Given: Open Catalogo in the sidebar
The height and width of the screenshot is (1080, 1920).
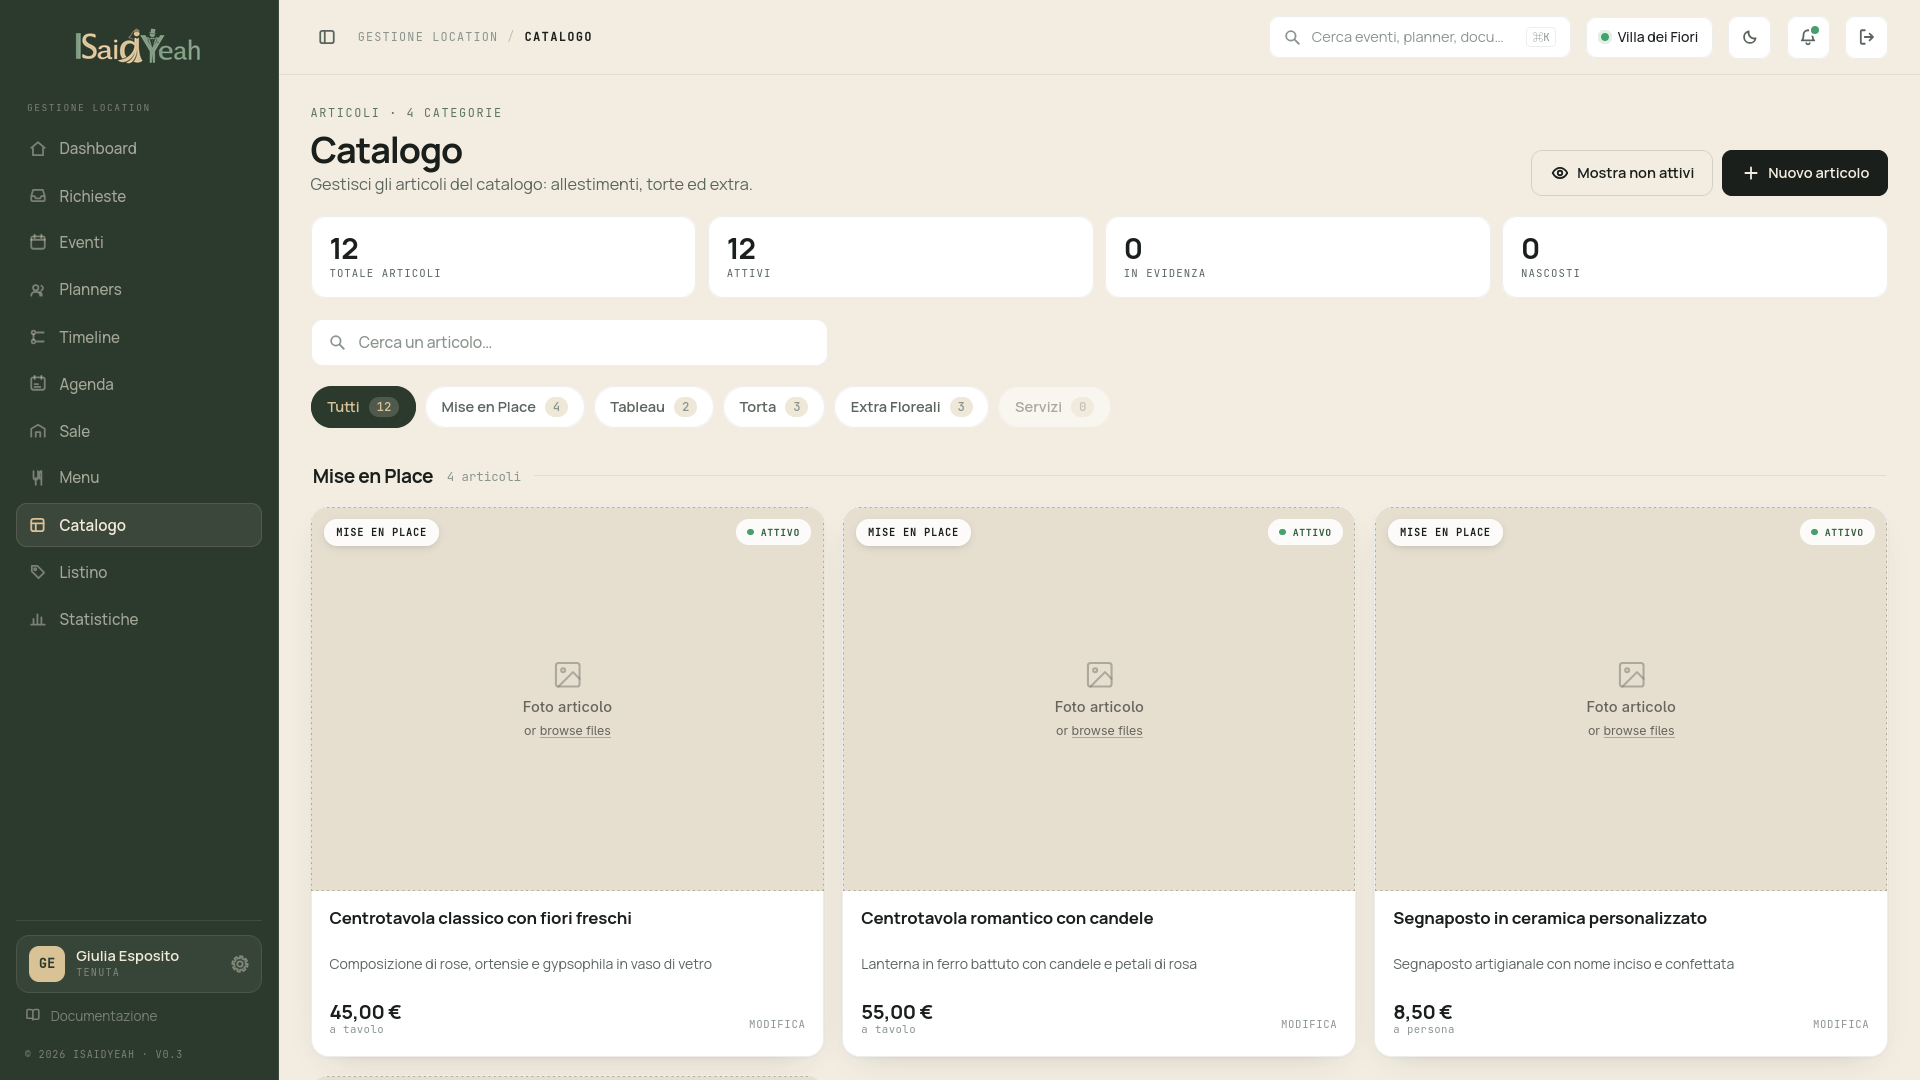Looking at the screenshot, I should pos(139,525).
